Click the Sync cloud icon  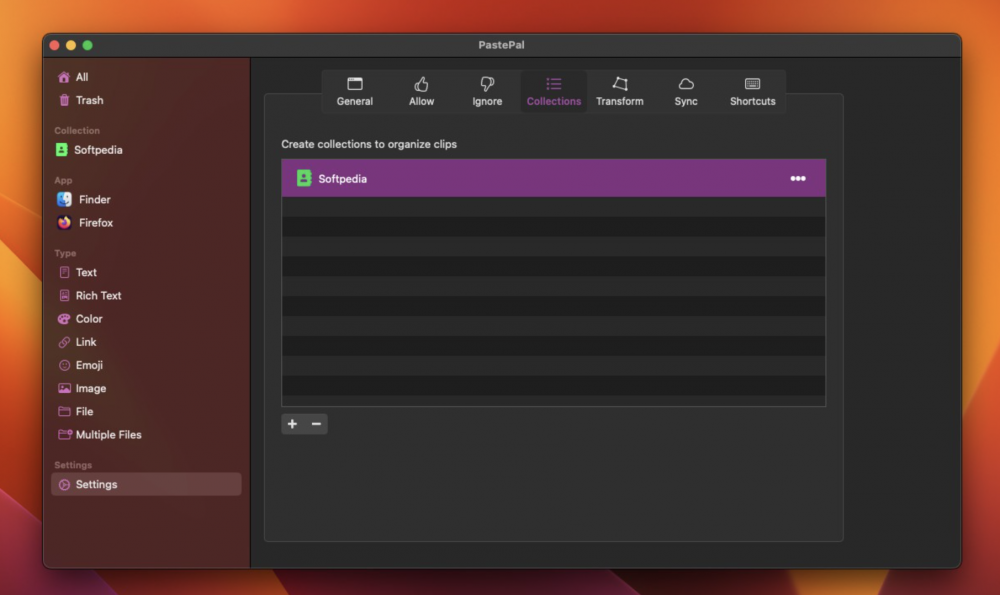686,84
